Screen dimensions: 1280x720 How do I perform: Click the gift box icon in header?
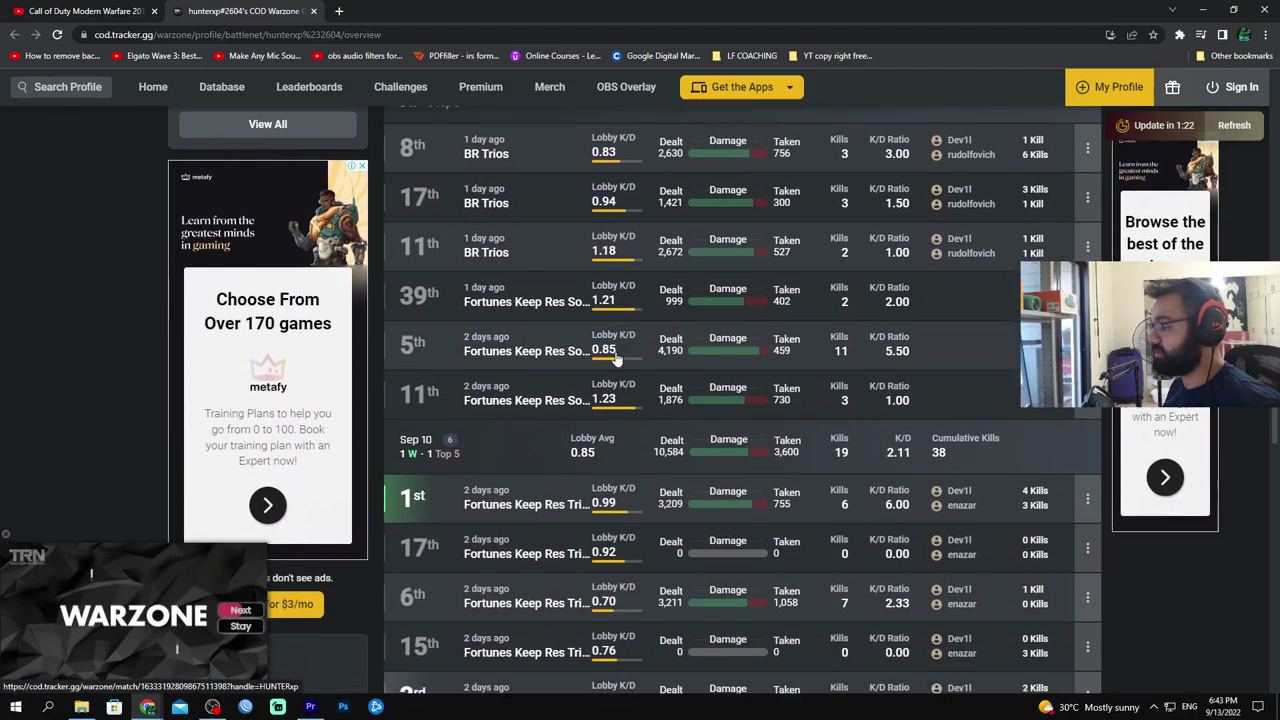pyautogui.click(x=1172, y=87)
